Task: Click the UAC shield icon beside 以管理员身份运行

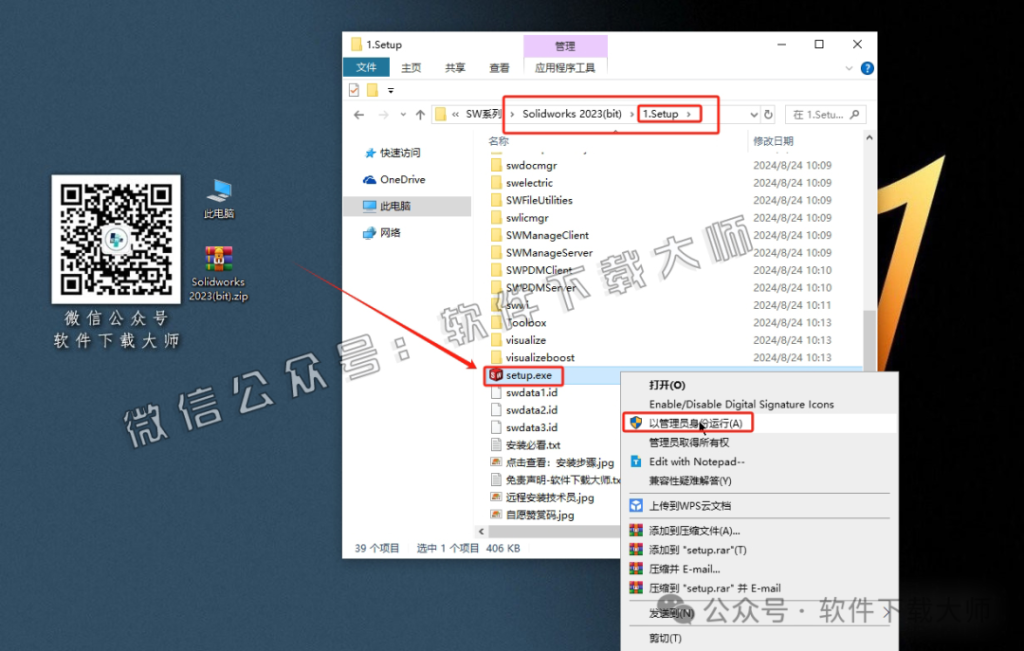Action: coord(636,421)
